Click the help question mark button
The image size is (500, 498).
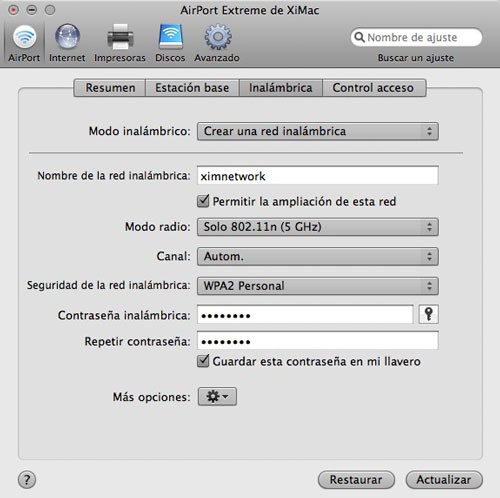click(27, 480)
